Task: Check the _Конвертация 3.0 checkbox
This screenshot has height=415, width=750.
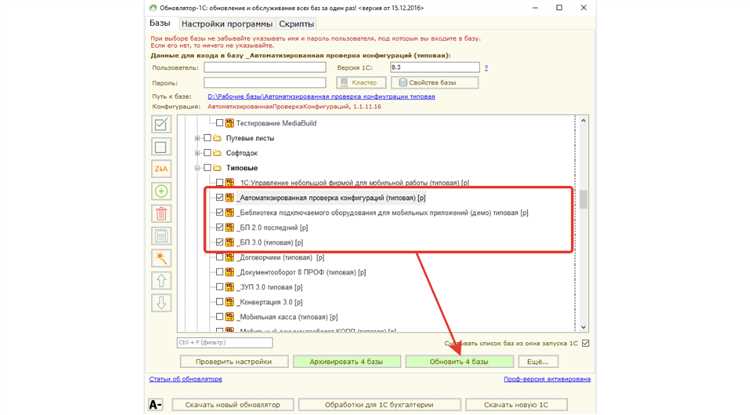Action: click(x=220, y=302)
